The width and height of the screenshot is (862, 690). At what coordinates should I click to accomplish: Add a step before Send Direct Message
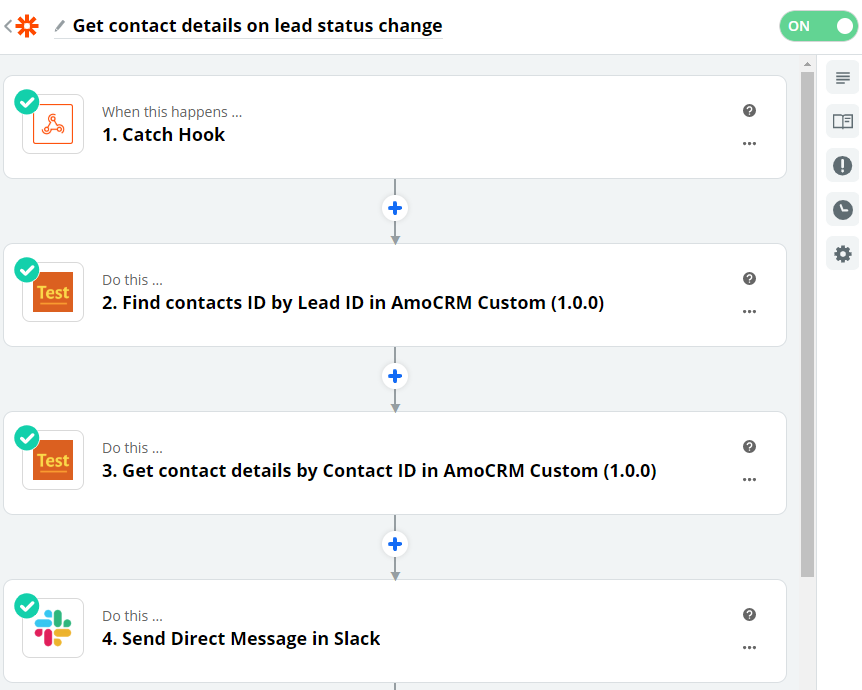tap(395, 544)
